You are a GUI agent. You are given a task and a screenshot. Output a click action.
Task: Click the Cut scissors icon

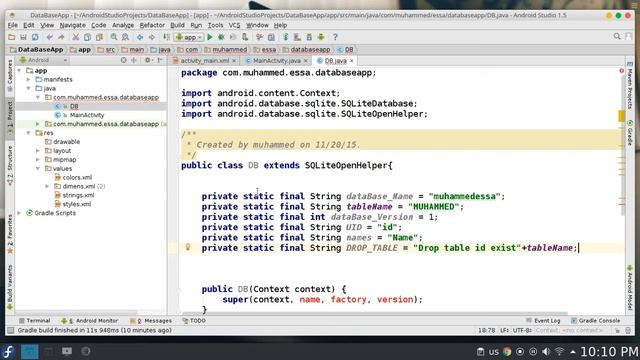[x=76, y=37]
